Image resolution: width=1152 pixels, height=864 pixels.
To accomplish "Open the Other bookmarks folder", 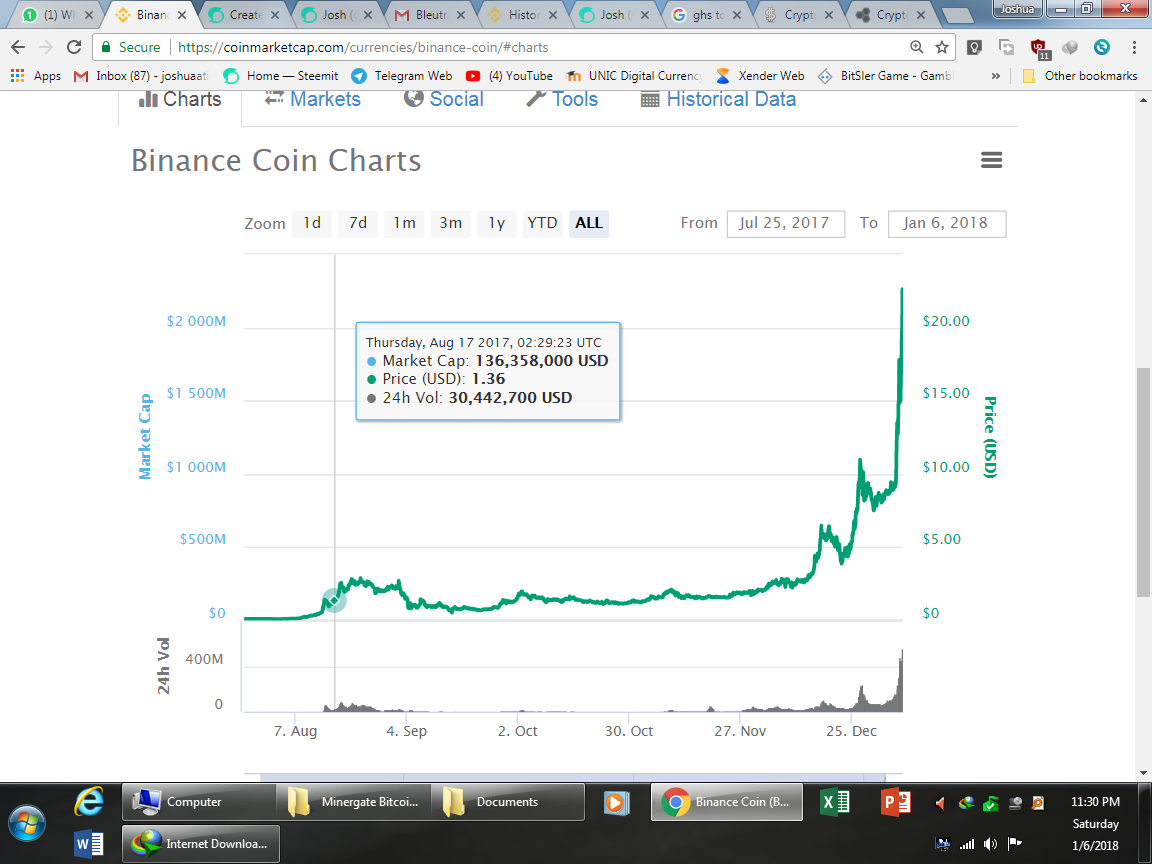I will click(1080, 76).
